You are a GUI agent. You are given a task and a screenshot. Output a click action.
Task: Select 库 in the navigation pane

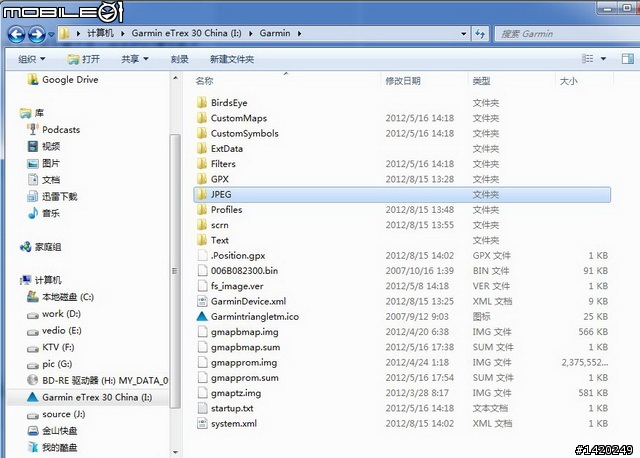pyautogui.click(x=32, y=113)
